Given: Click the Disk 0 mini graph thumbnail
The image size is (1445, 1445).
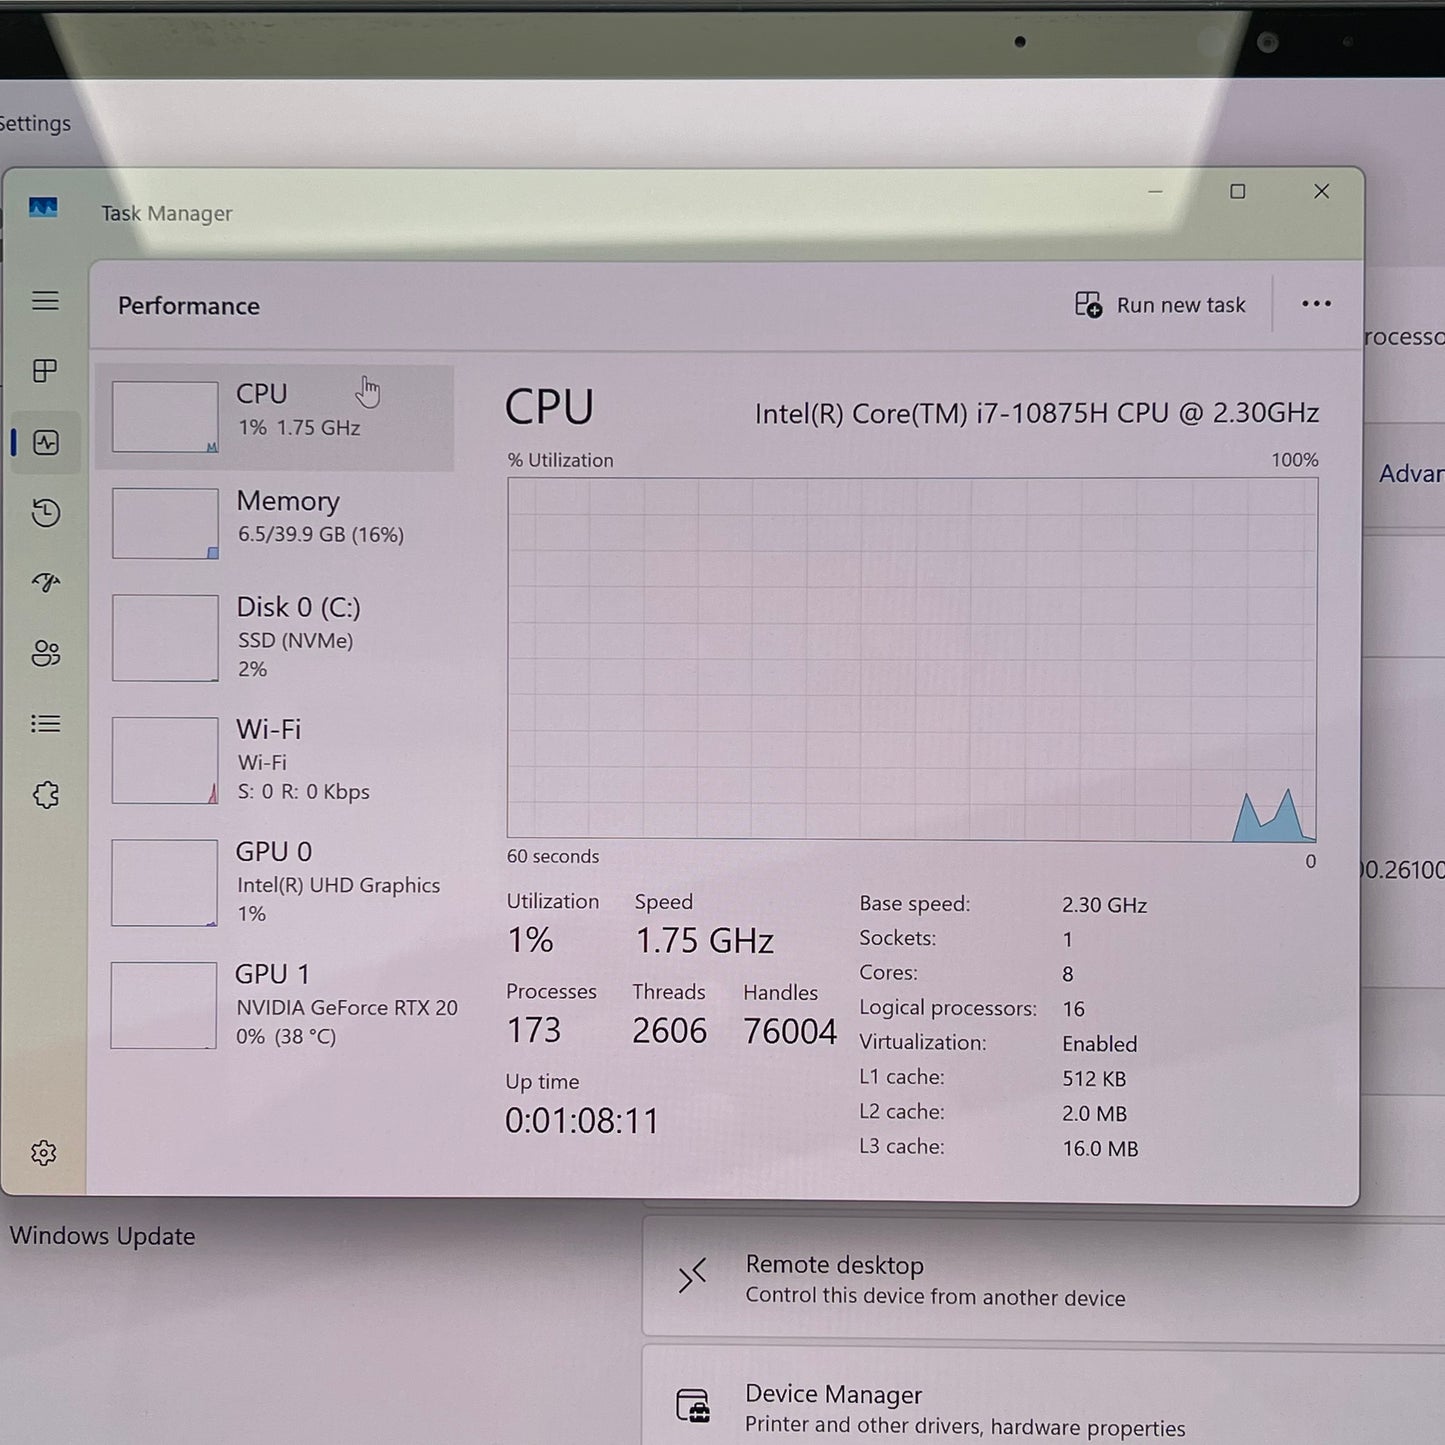Looking at the screenshot, I should pyautogui.click(x=165, y=638).
